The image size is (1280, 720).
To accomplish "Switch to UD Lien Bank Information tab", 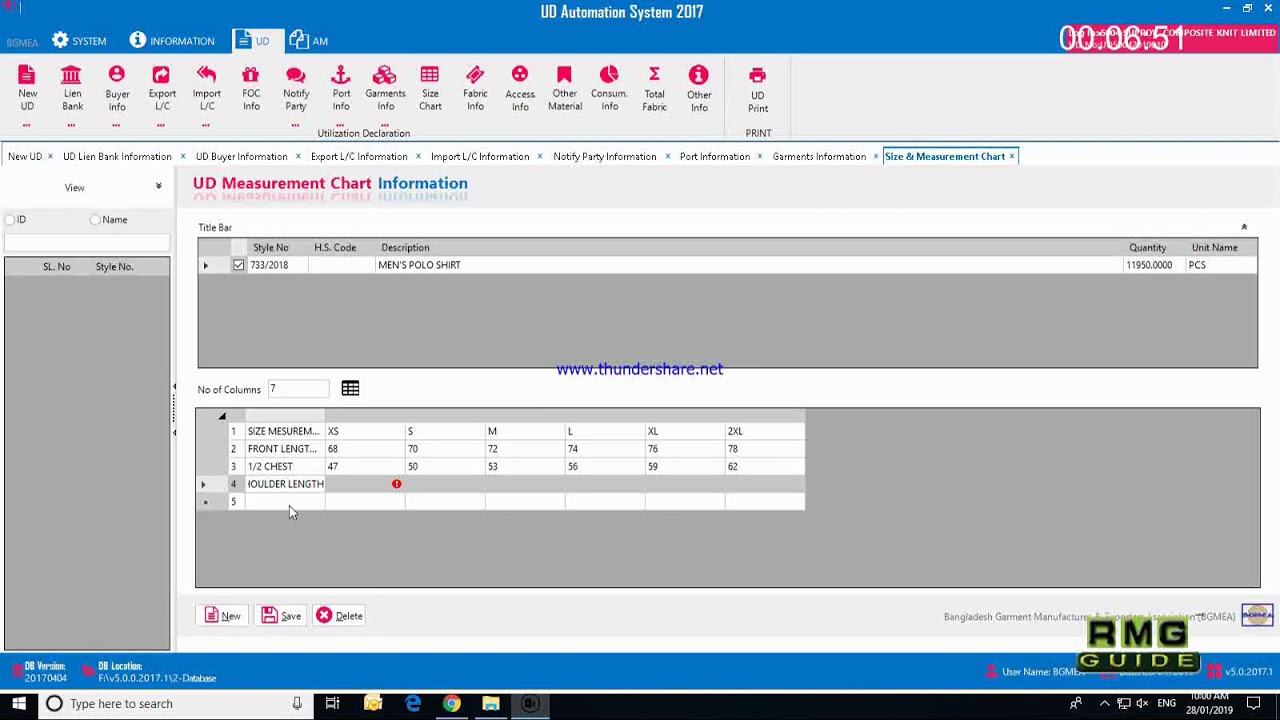I will [x=117, y=156].
